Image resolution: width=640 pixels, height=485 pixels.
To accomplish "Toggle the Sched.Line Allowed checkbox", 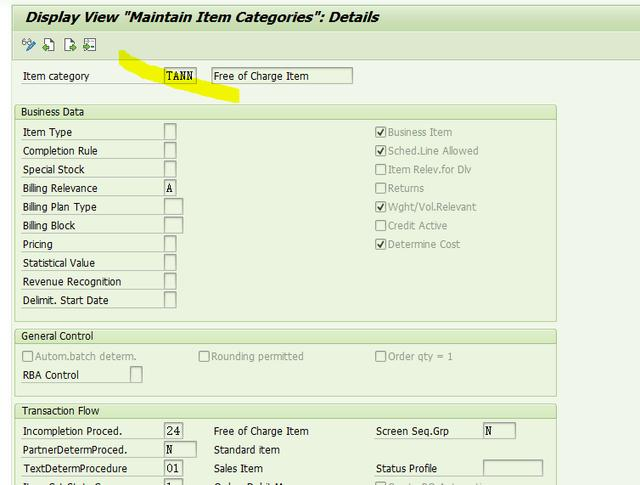I will click(x=381, y=151).
